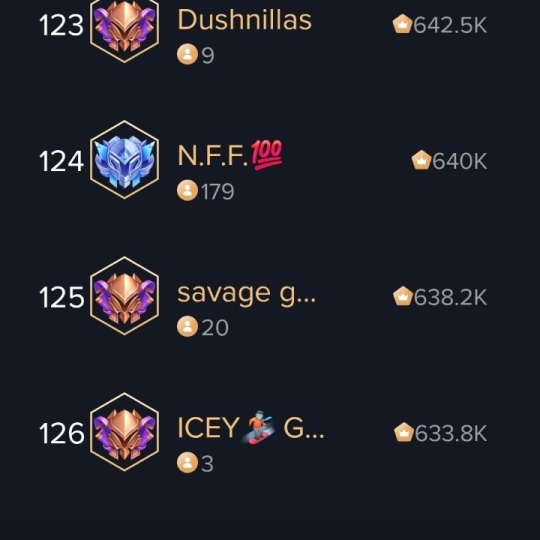Open Dushnillas team badge at rank 123
The width and height of the screenshot is (540, 540).
124,27
